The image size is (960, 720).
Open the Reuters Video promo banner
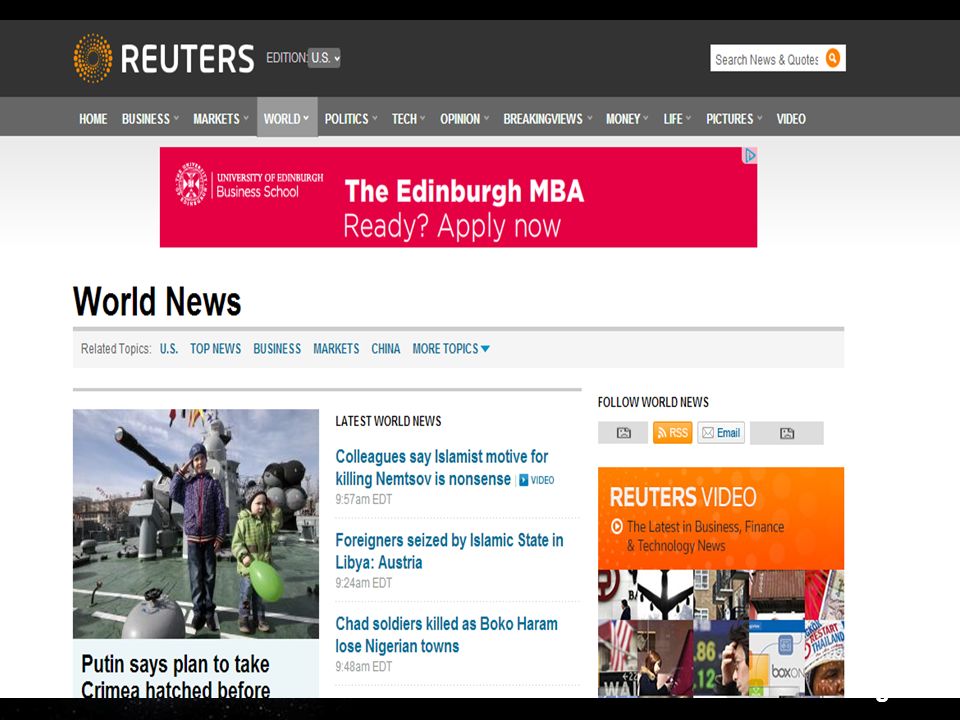click(721, 519)
